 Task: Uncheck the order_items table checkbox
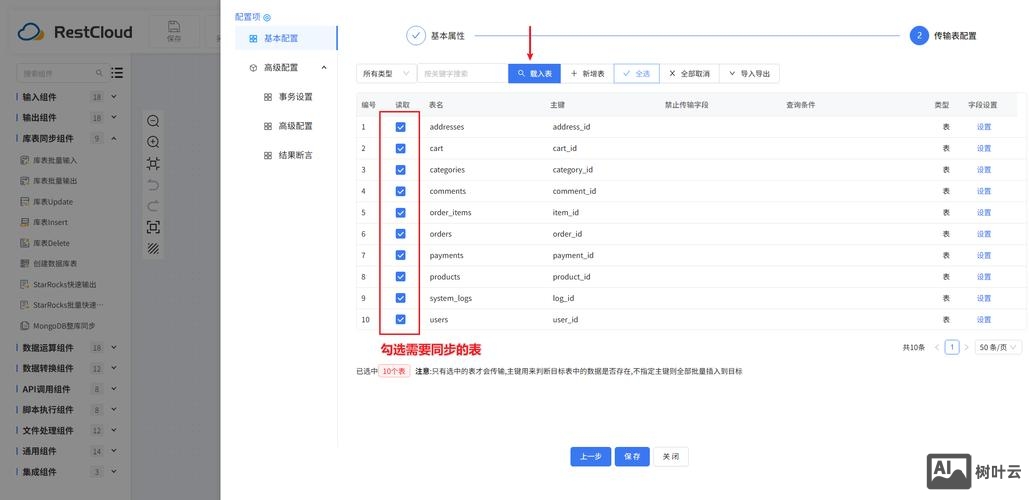400,213
